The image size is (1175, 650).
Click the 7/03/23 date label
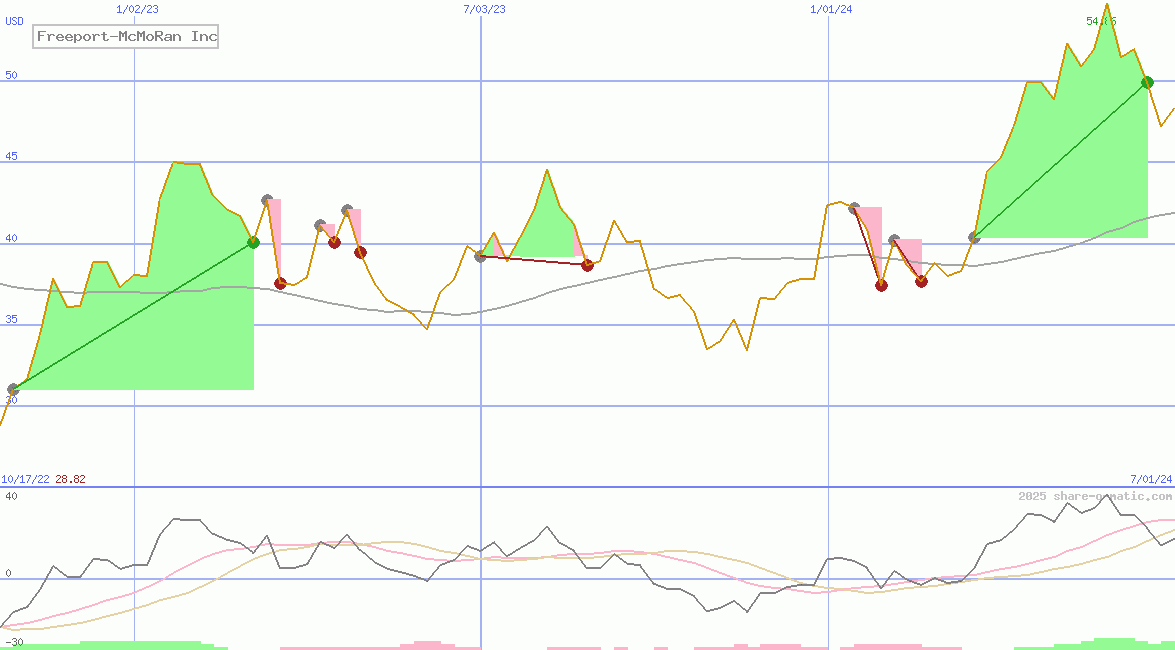coord(484,9)
